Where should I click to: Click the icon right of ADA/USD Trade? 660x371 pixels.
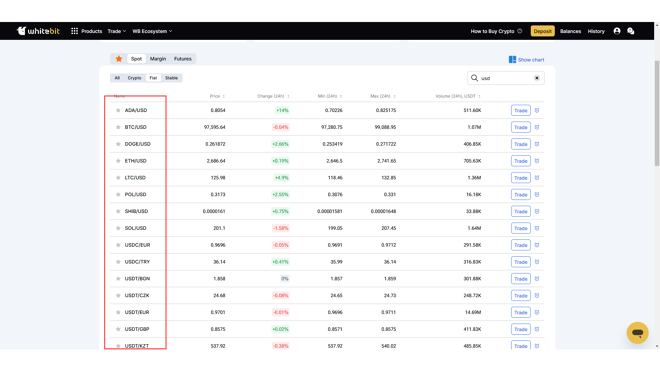pos(537,110)
